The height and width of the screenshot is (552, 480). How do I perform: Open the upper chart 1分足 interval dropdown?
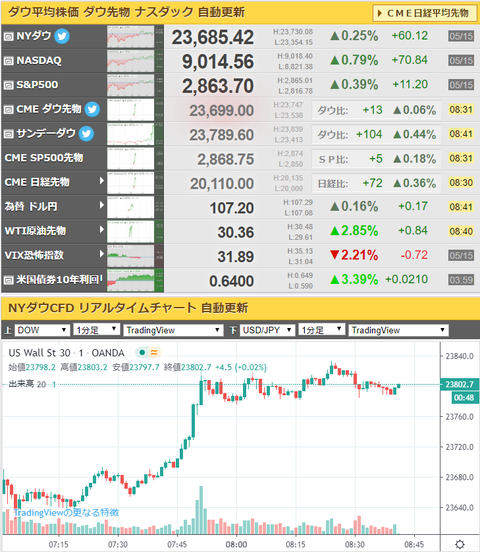coord(96,330)
